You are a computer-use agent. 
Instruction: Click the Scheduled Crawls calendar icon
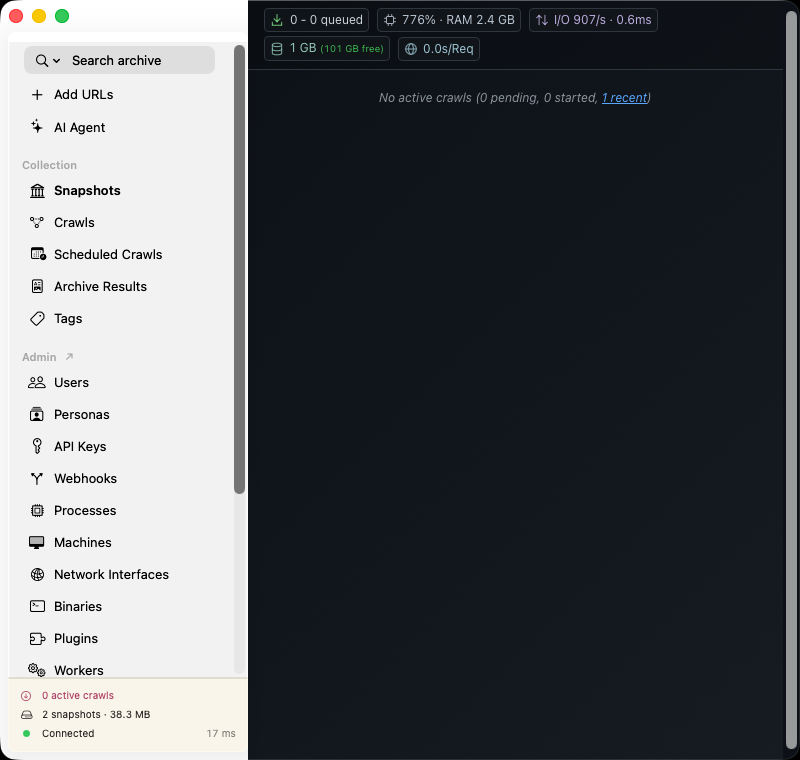pos(38,254)
